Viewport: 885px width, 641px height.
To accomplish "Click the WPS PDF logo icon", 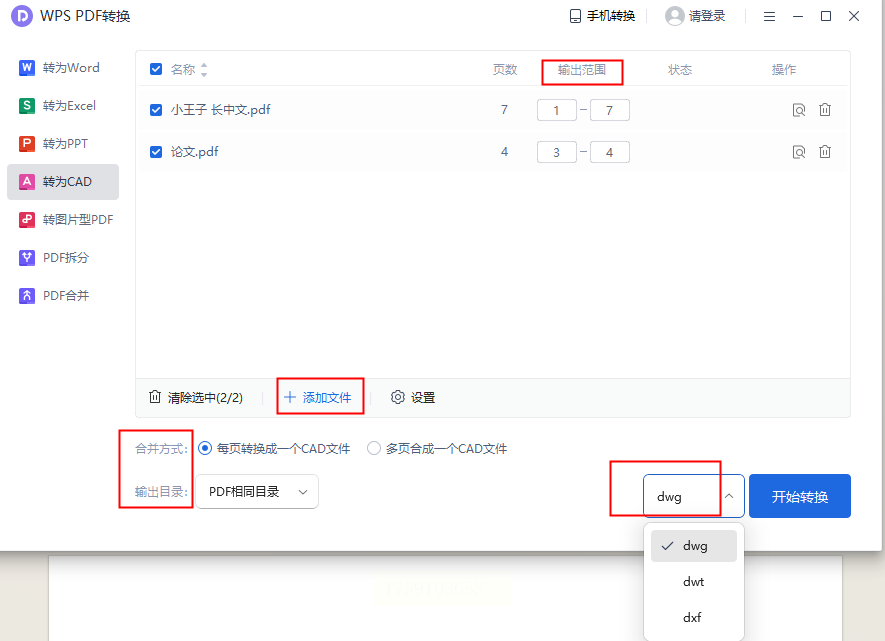I will (x=22, y=16).
